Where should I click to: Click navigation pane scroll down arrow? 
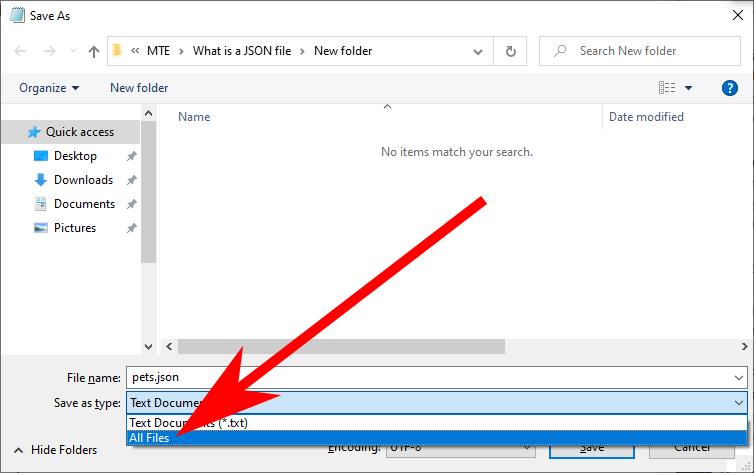pyautogui.click(x=149, y=347)
